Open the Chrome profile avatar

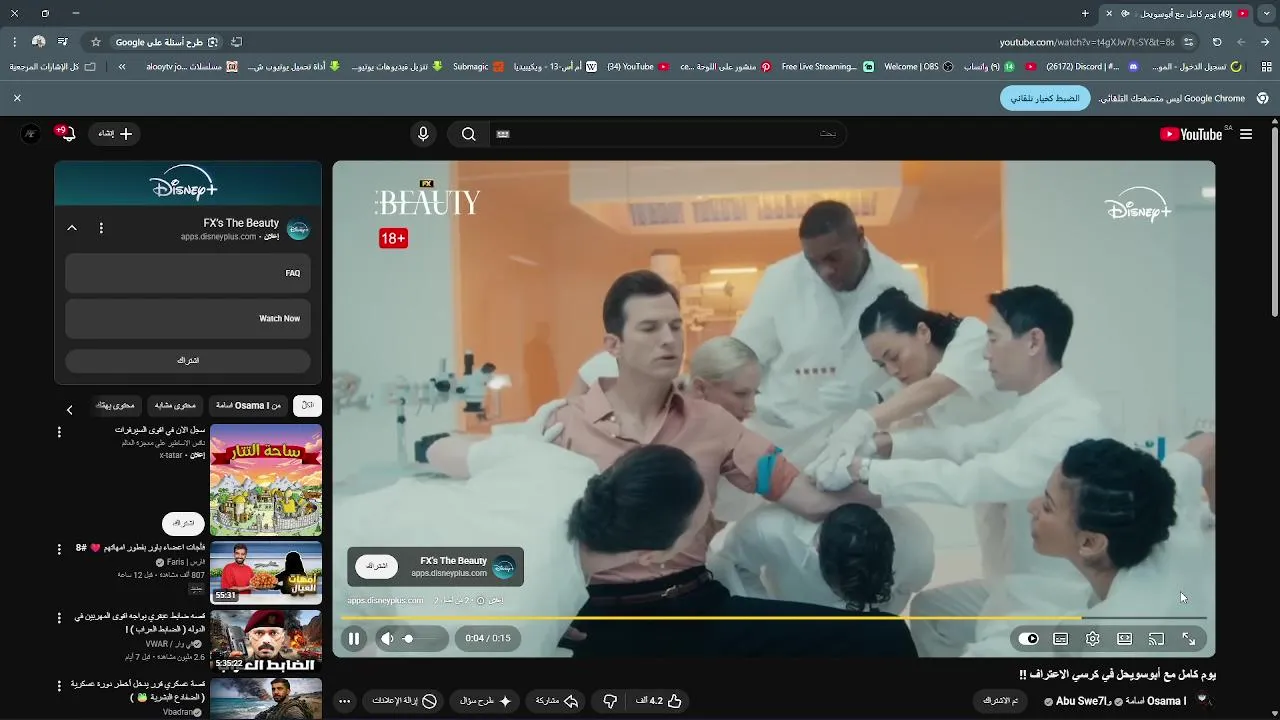(x=39, y=42)
